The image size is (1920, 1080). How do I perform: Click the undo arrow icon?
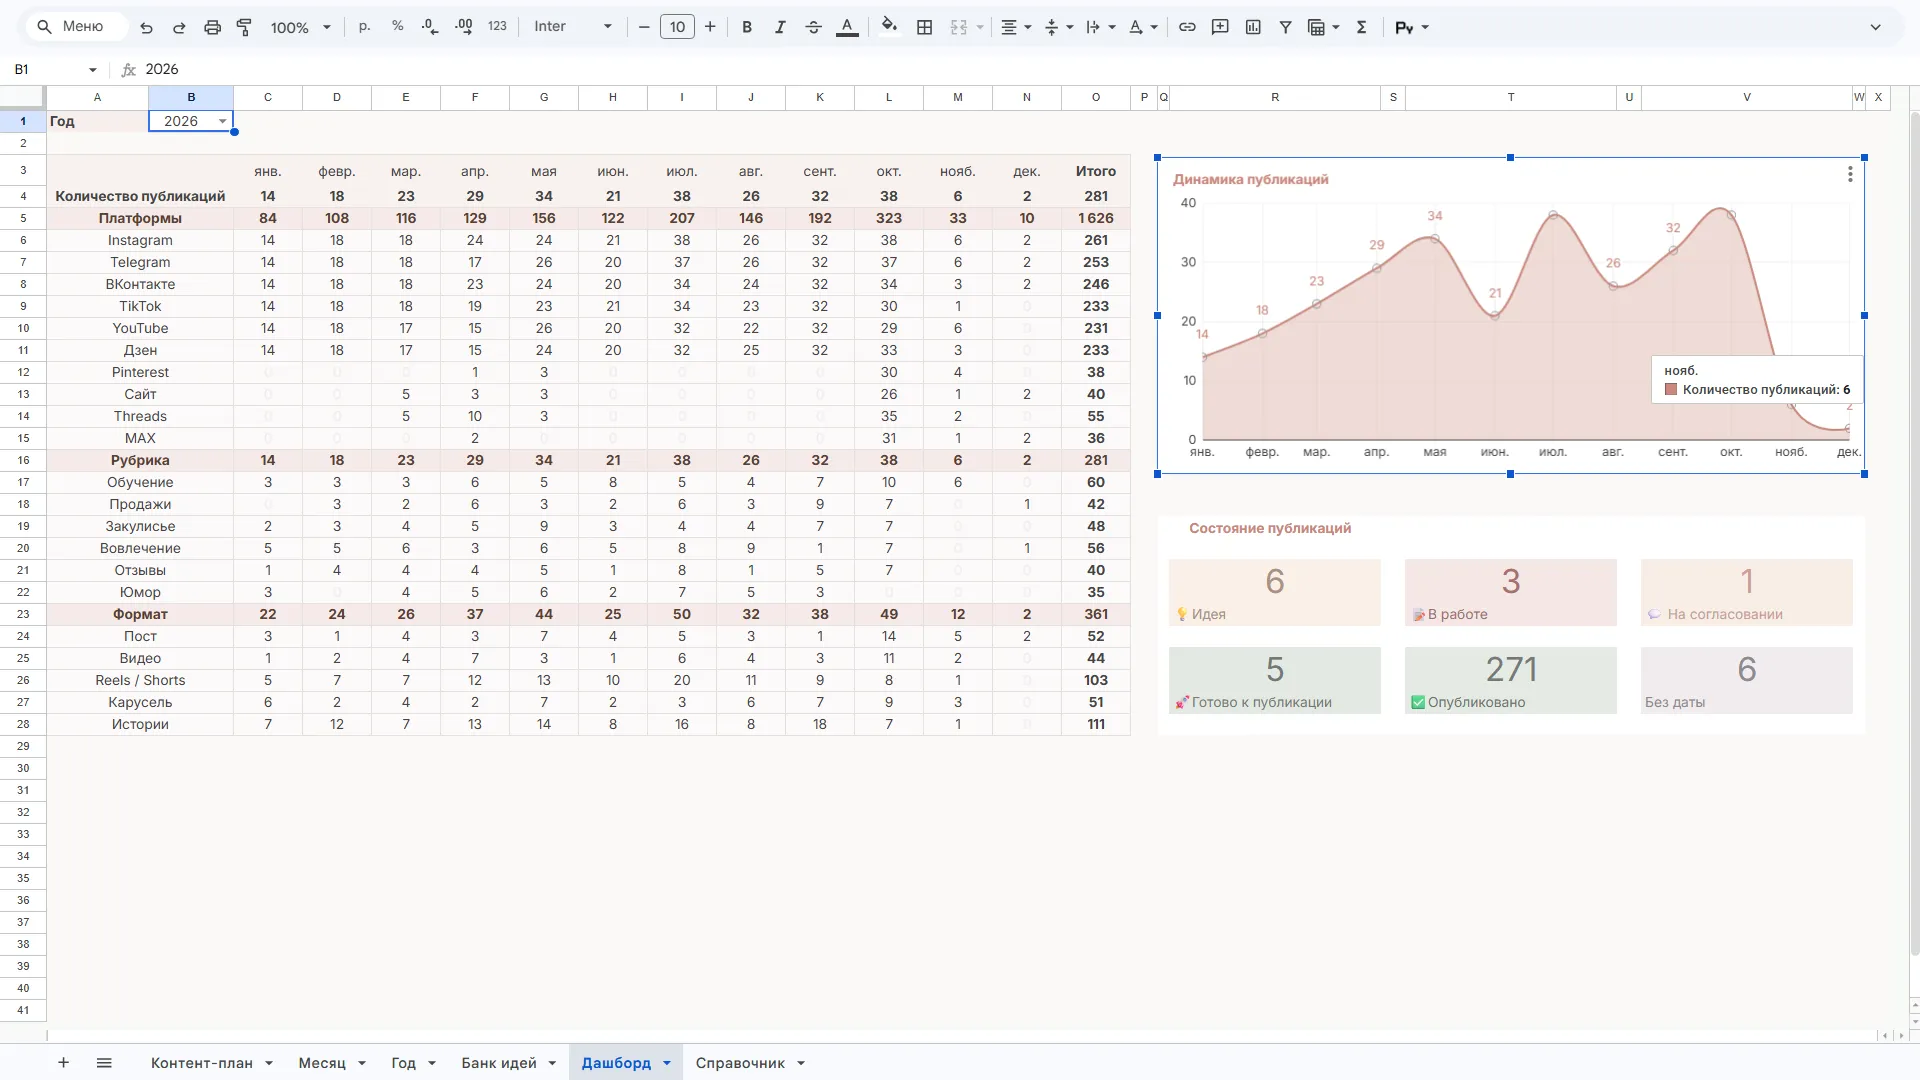[147, 27]
